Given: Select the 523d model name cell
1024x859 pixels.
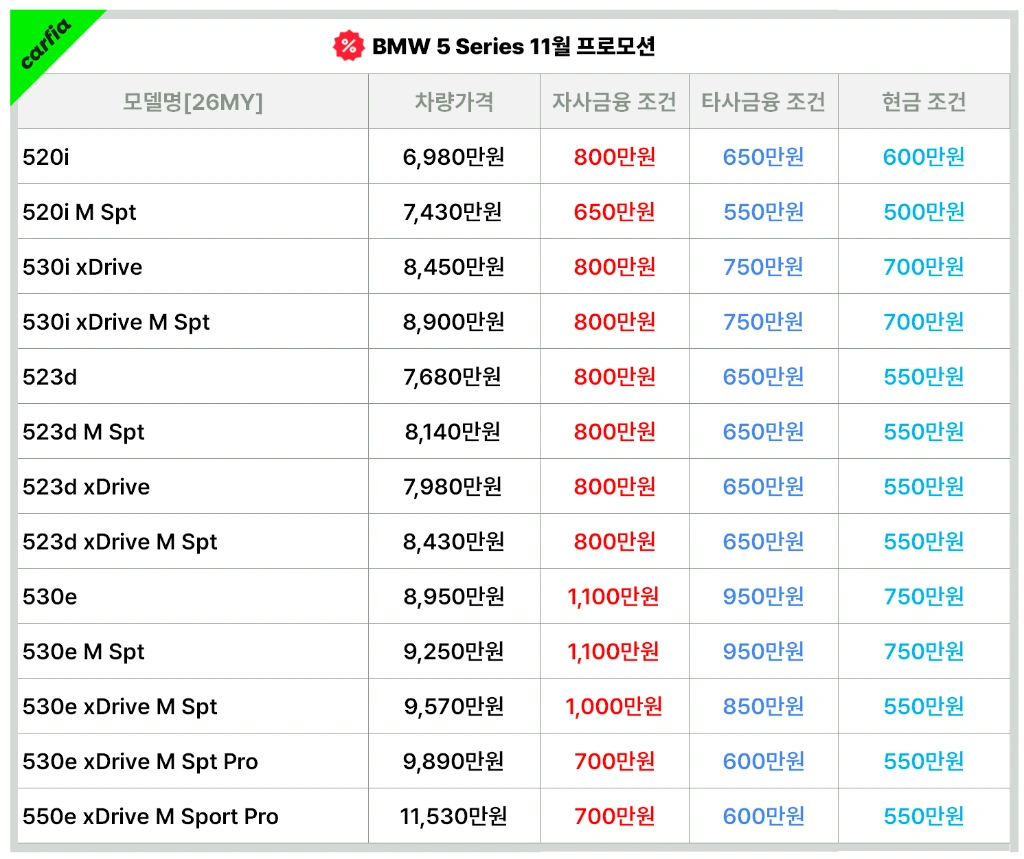Looking at the screenshot, I should (50, 377).
